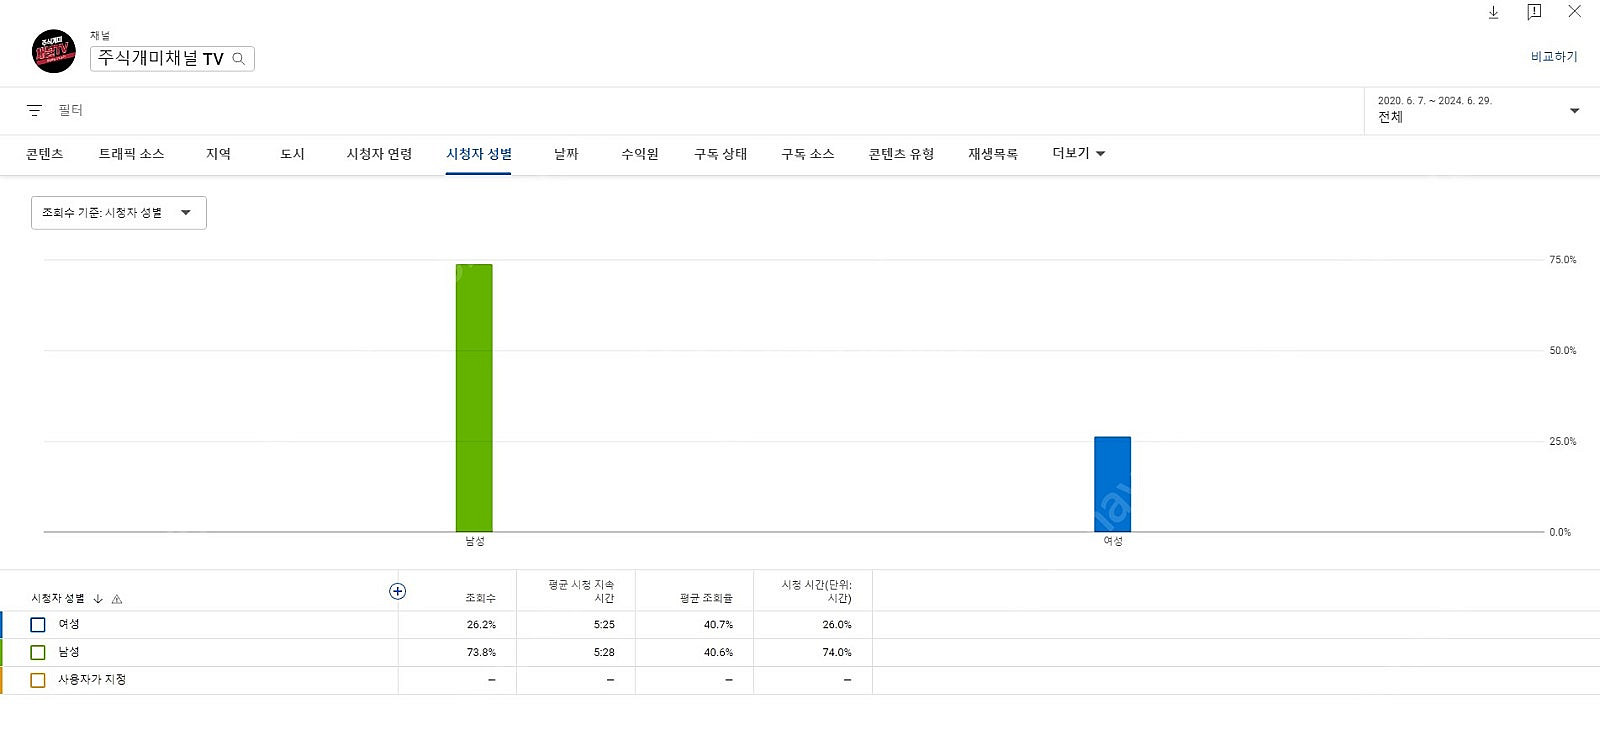Viewport: 1600px width, 730px height.
Task: Click the 주식개미채널 TV channel avatar
Action: [x=54, y=51]
